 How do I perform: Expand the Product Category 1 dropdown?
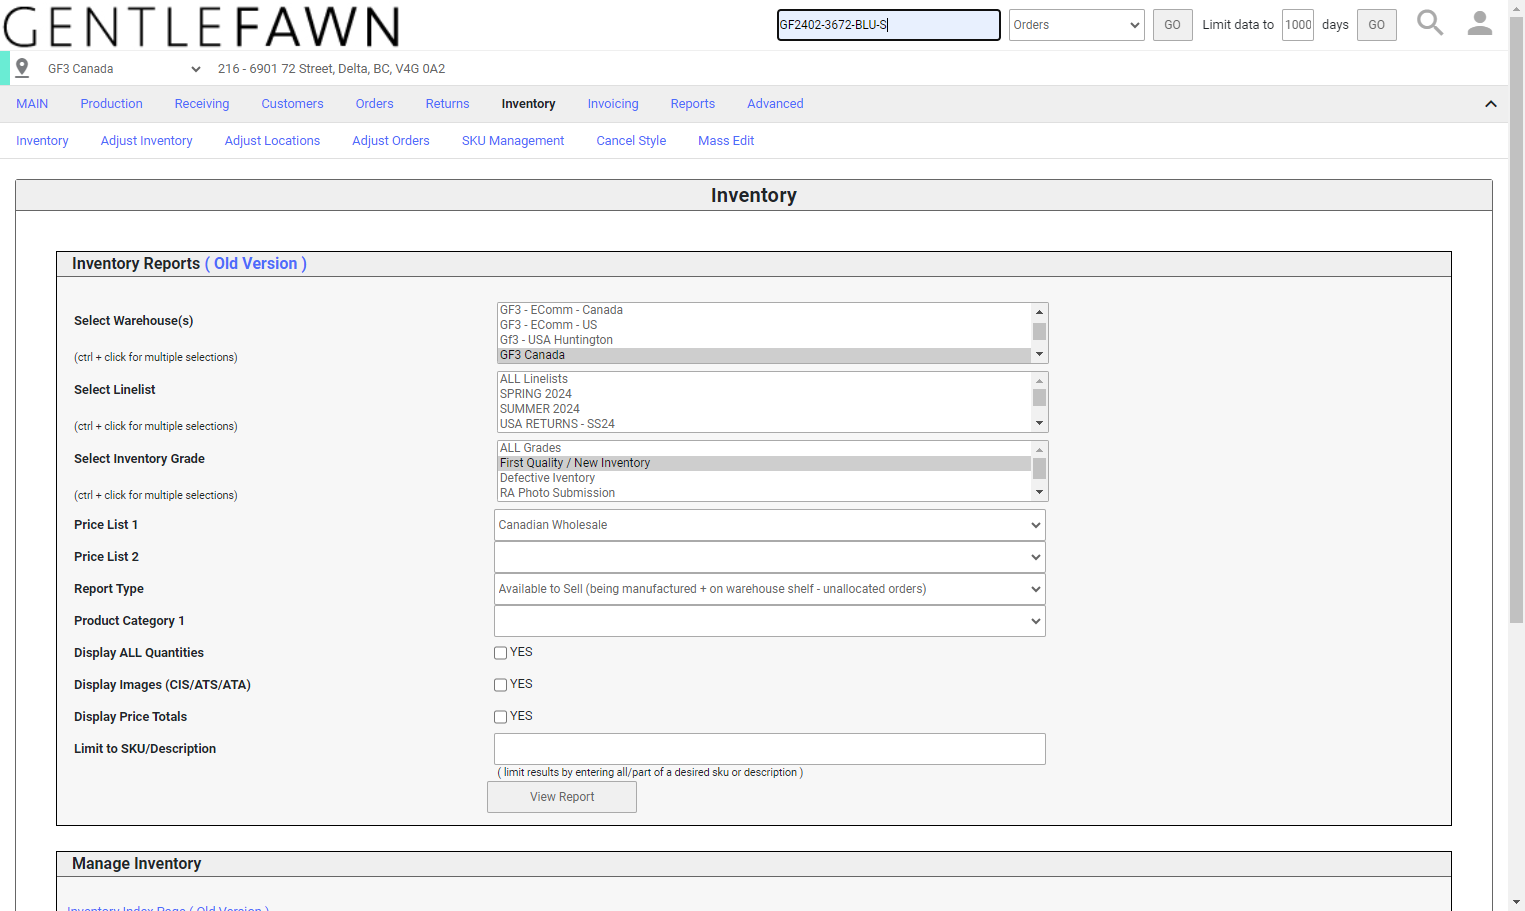[x=770, y=621]
